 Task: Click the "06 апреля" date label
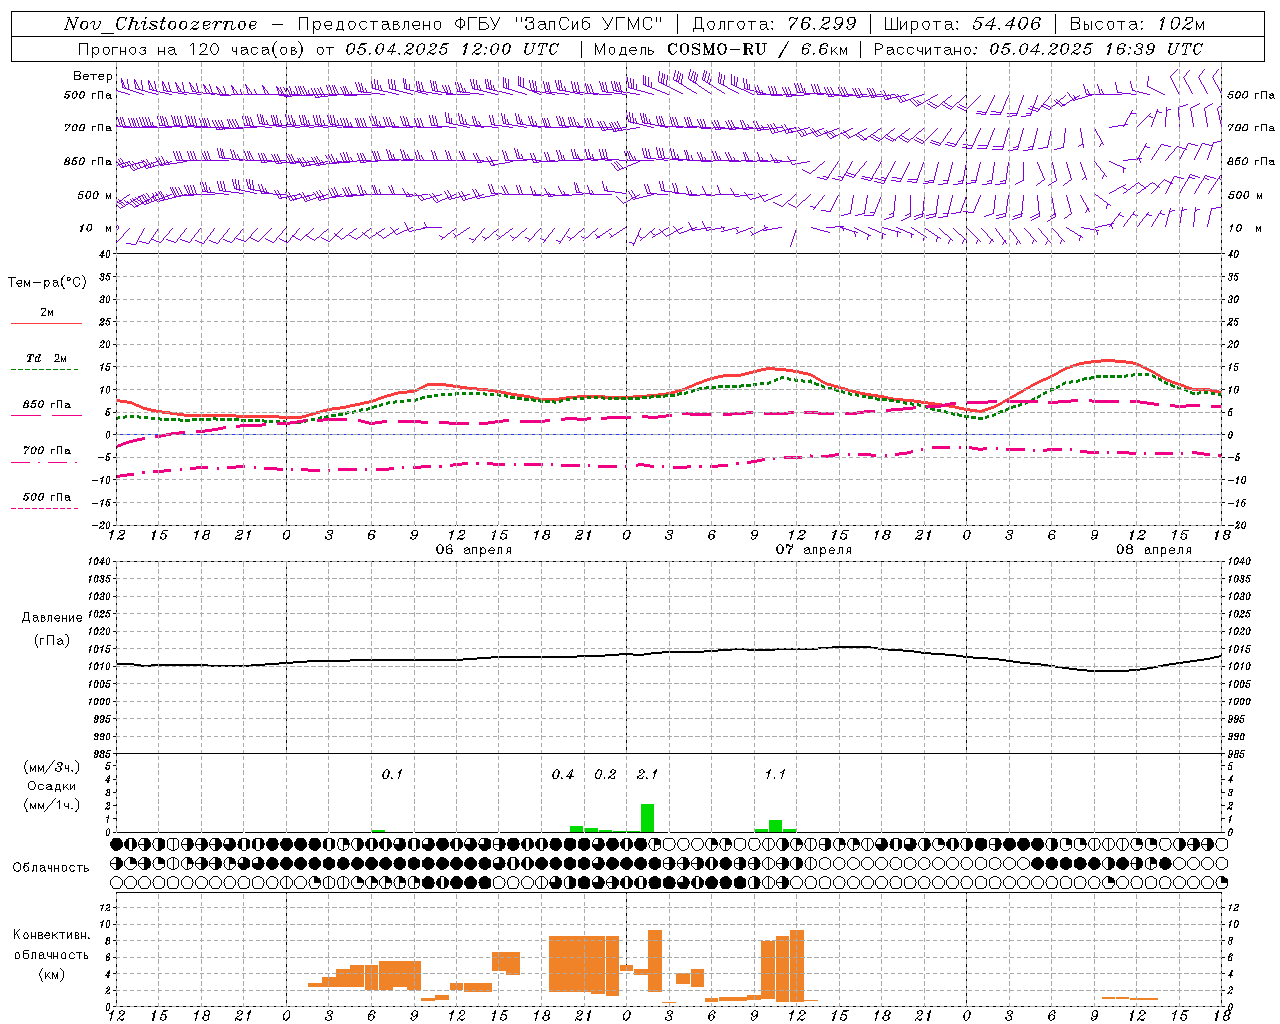[474, 550]
